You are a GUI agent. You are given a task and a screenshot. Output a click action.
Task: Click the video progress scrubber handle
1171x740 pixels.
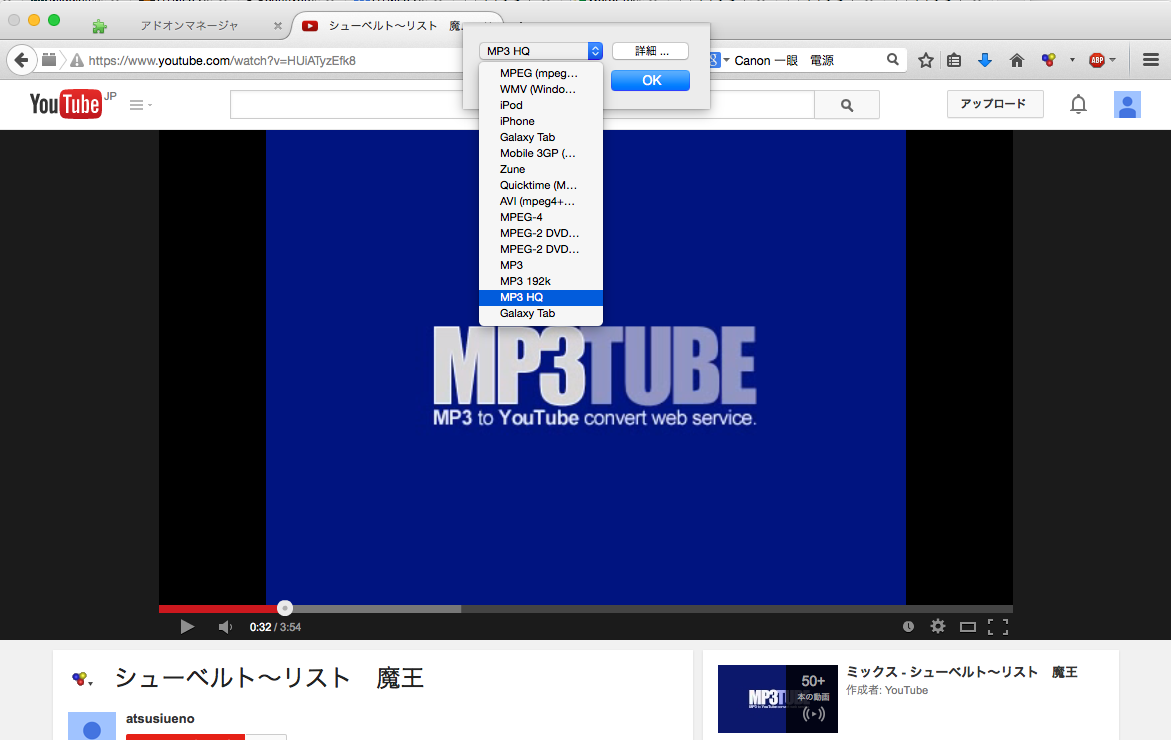285,609
